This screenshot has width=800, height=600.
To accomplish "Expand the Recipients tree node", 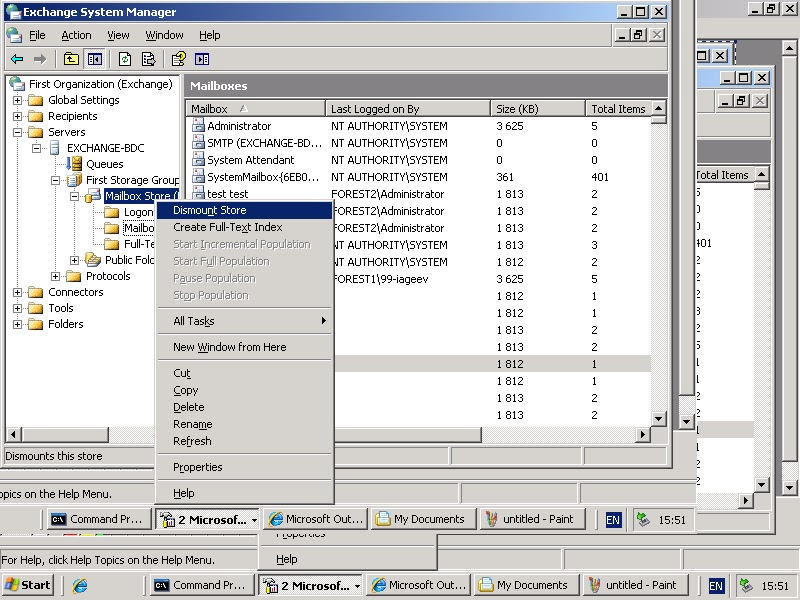I will pos(17,116).
